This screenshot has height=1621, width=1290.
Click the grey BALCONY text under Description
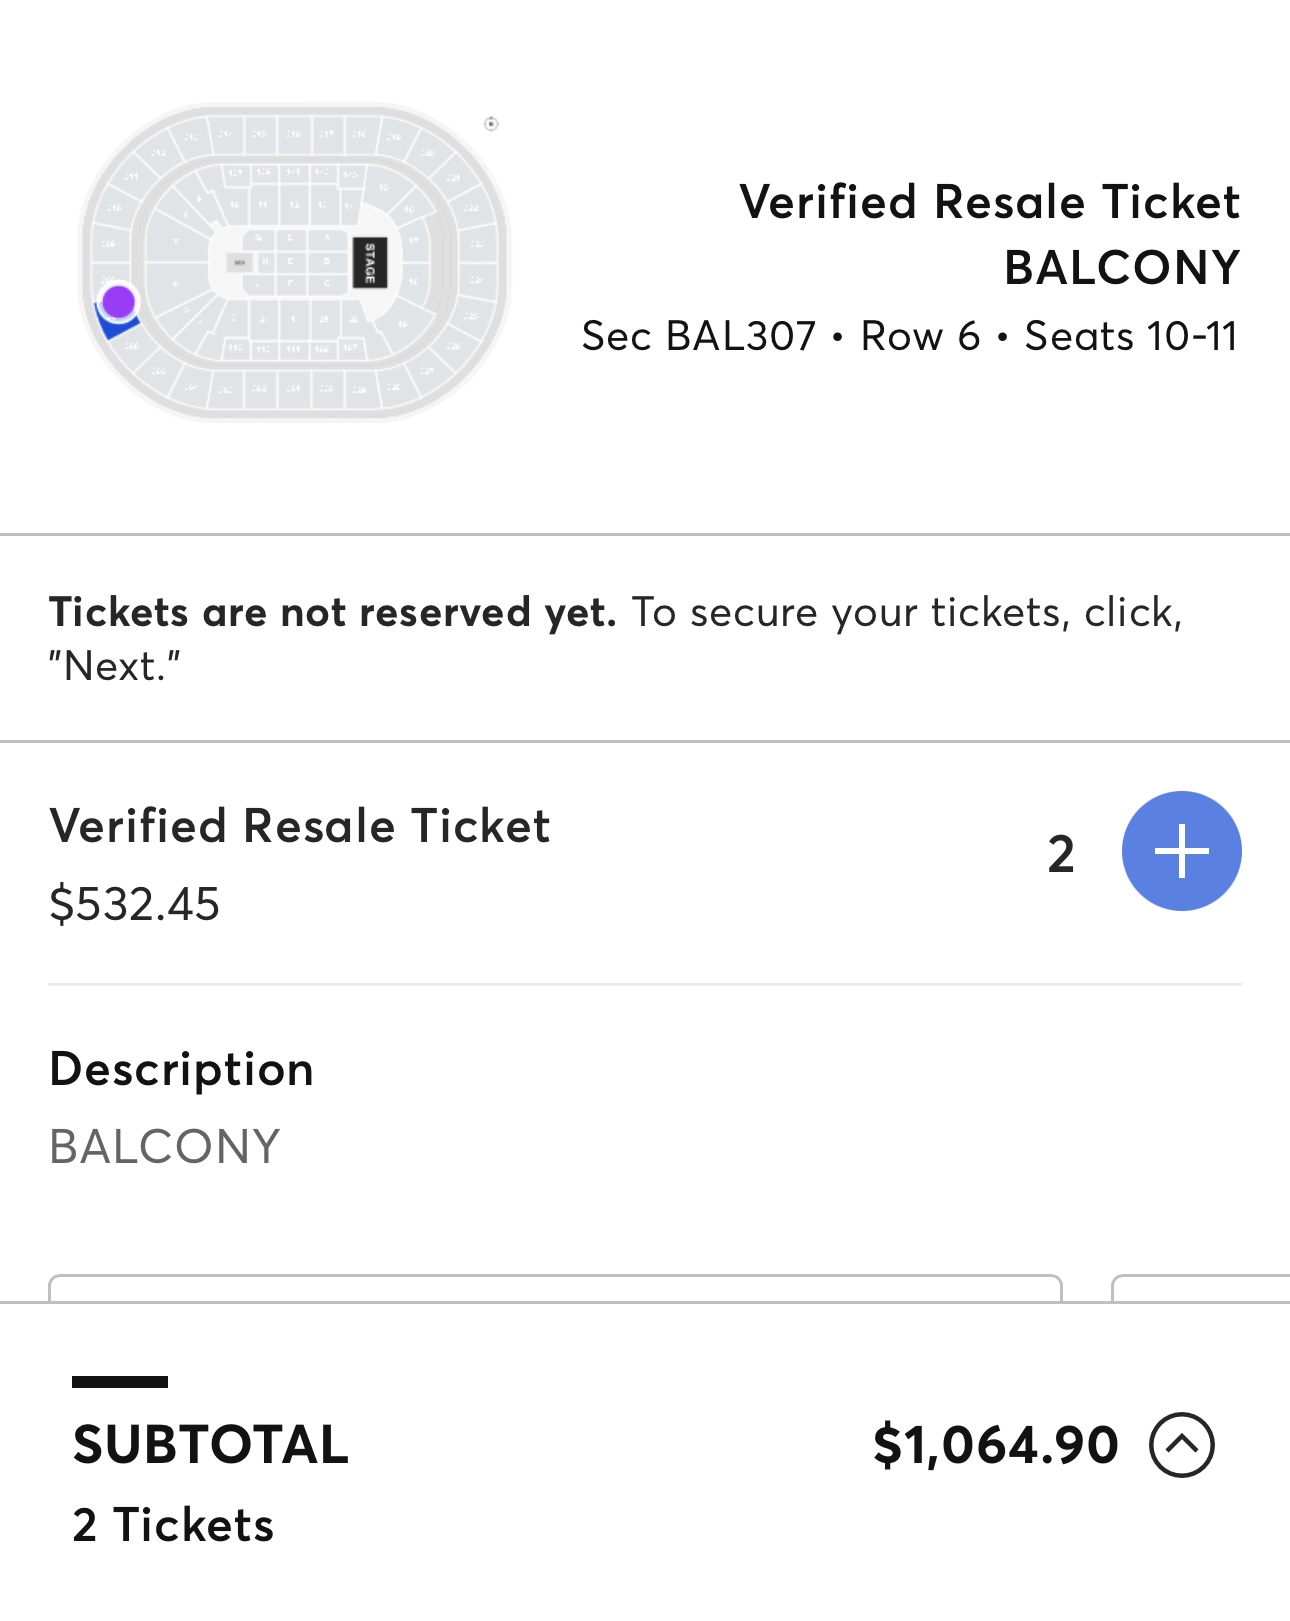pos(165,1146)
